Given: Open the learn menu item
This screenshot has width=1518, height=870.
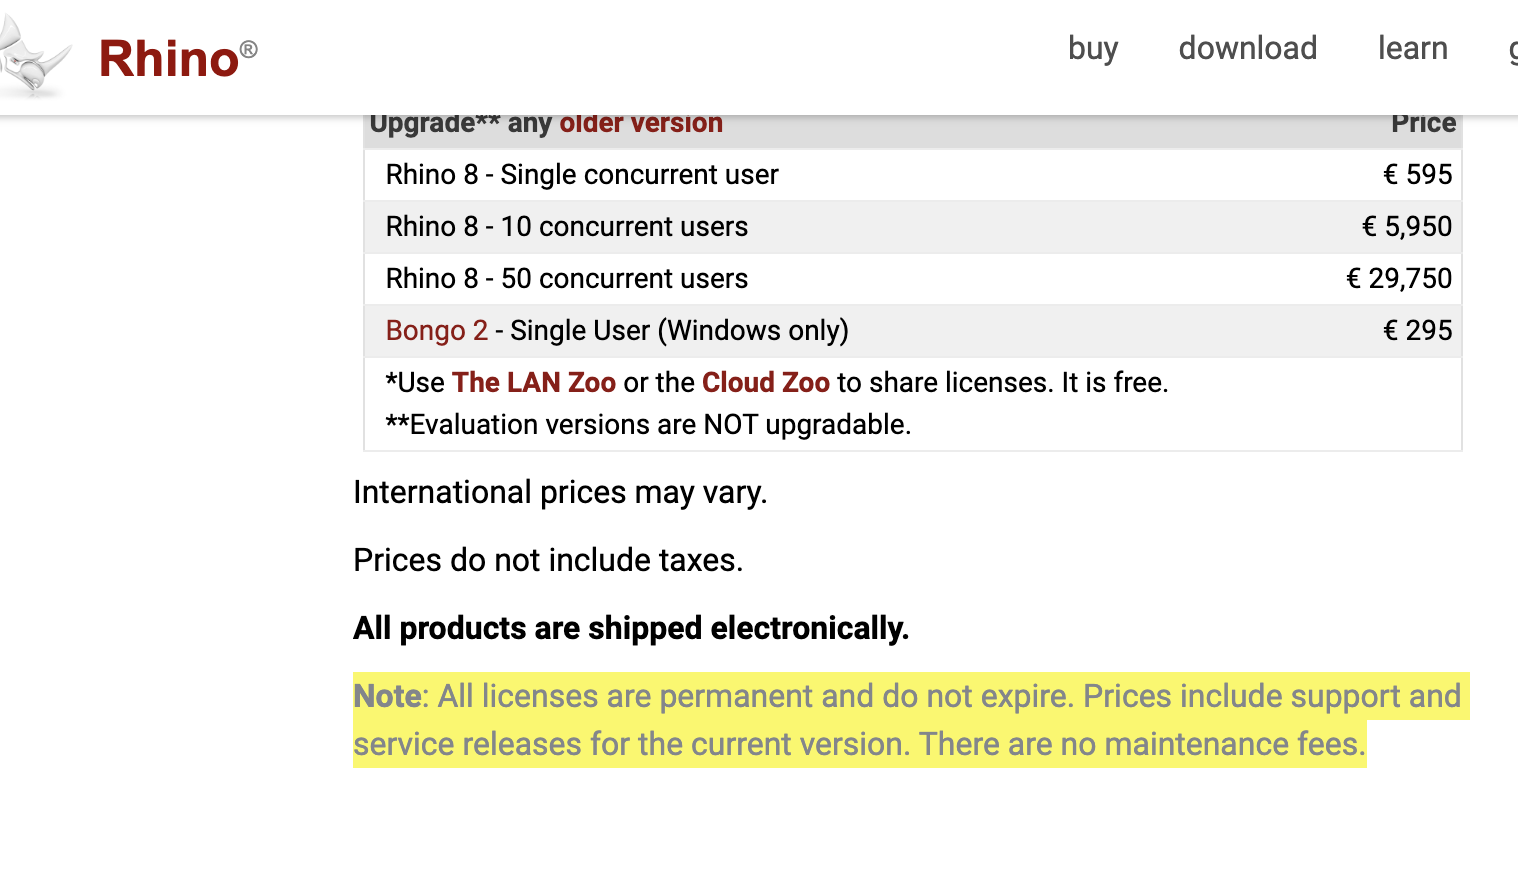Looking at the screenshot, I should (1412, 48).
